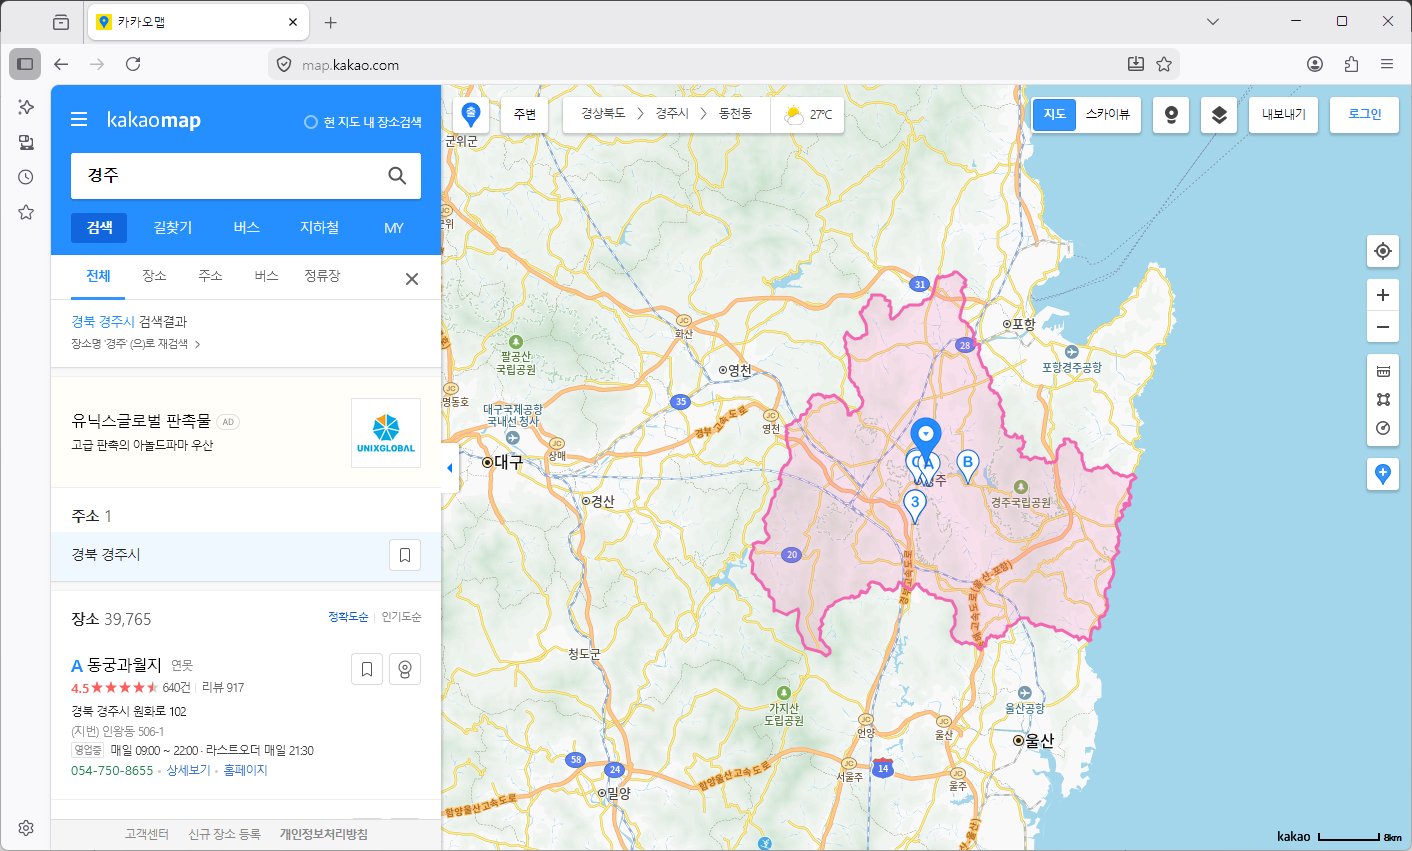
Task: Open 고객센터 footer link
Action: 146,834
